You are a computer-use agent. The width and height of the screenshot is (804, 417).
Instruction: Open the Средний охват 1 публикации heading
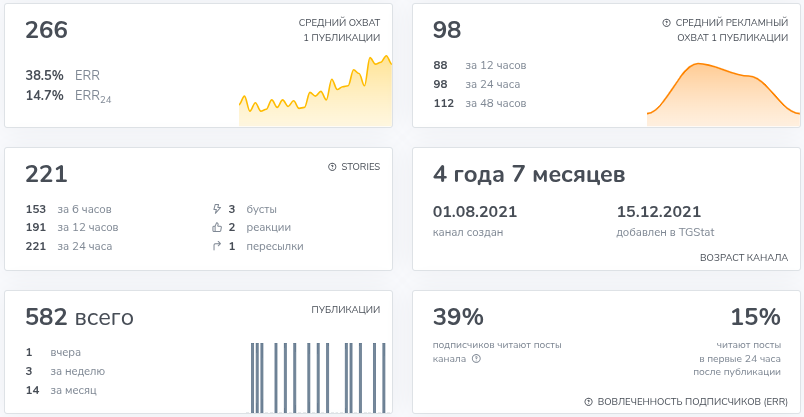pyautogui.click(x=339, y=30)
